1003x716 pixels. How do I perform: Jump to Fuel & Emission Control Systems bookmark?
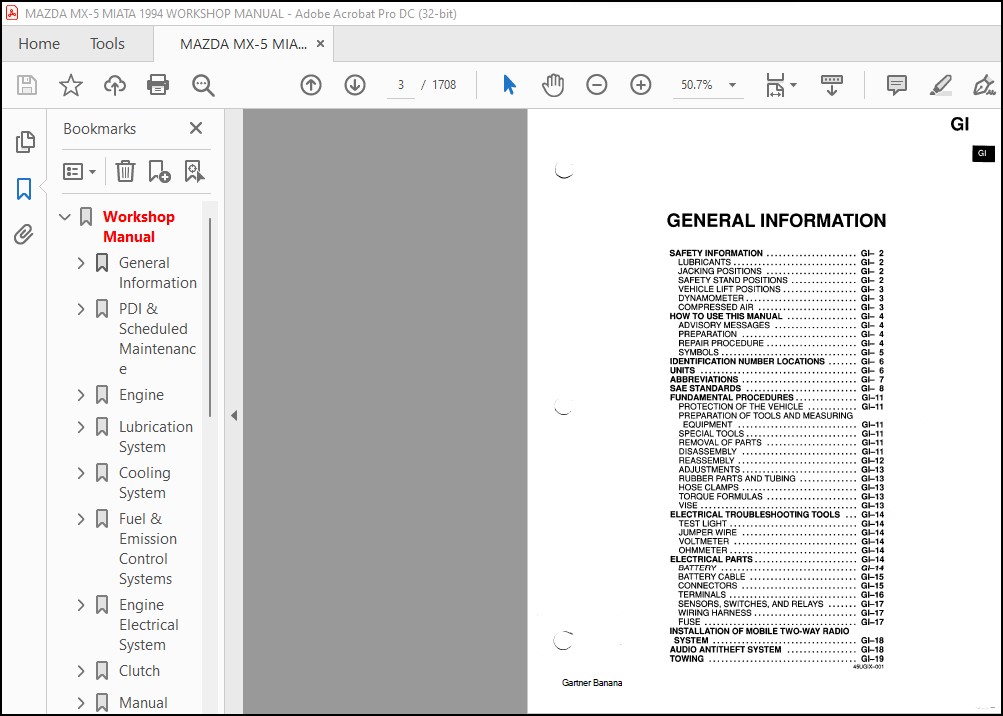click(148, 548)
